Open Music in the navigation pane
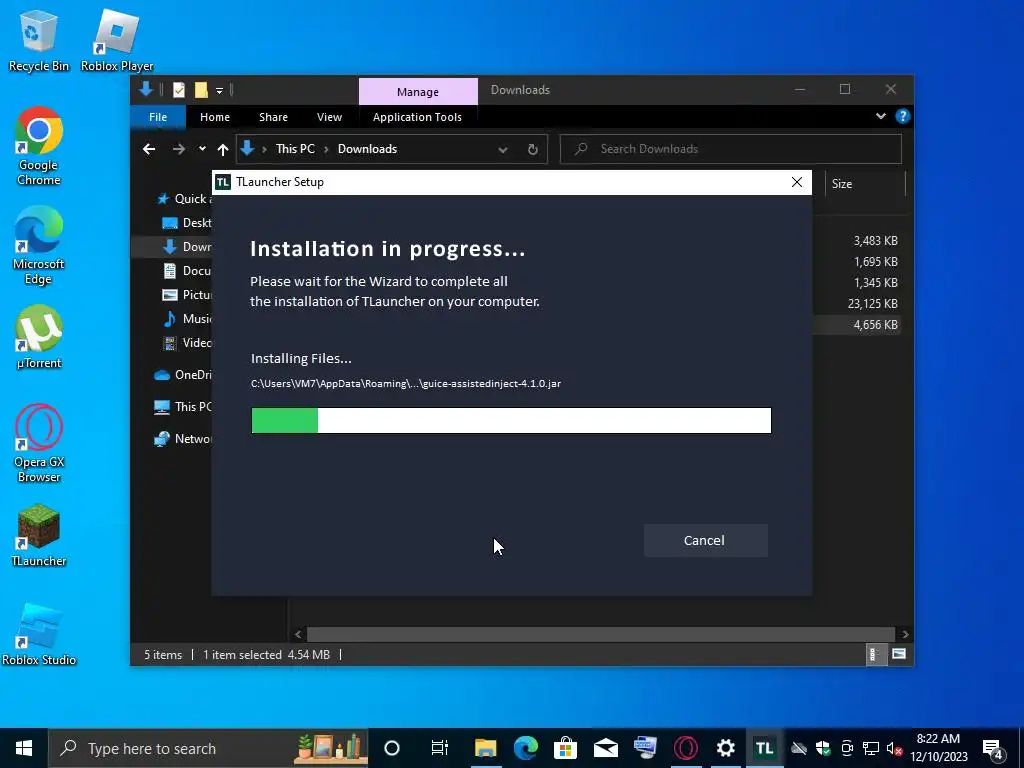 pos(186,319)
